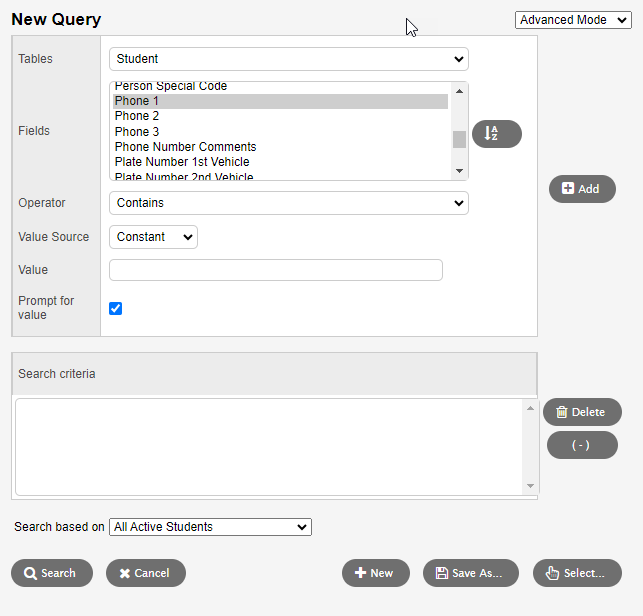Open the Operator dropdown set to Contains

pos(288,203)
